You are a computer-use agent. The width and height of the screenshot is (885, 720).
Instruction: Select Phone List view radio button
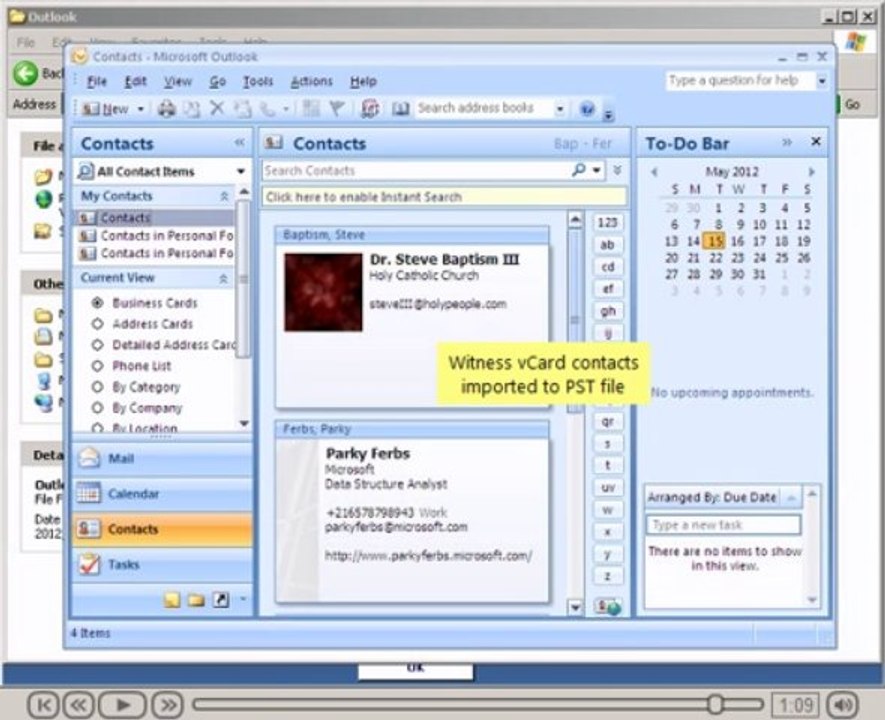[x=97, y=366]
